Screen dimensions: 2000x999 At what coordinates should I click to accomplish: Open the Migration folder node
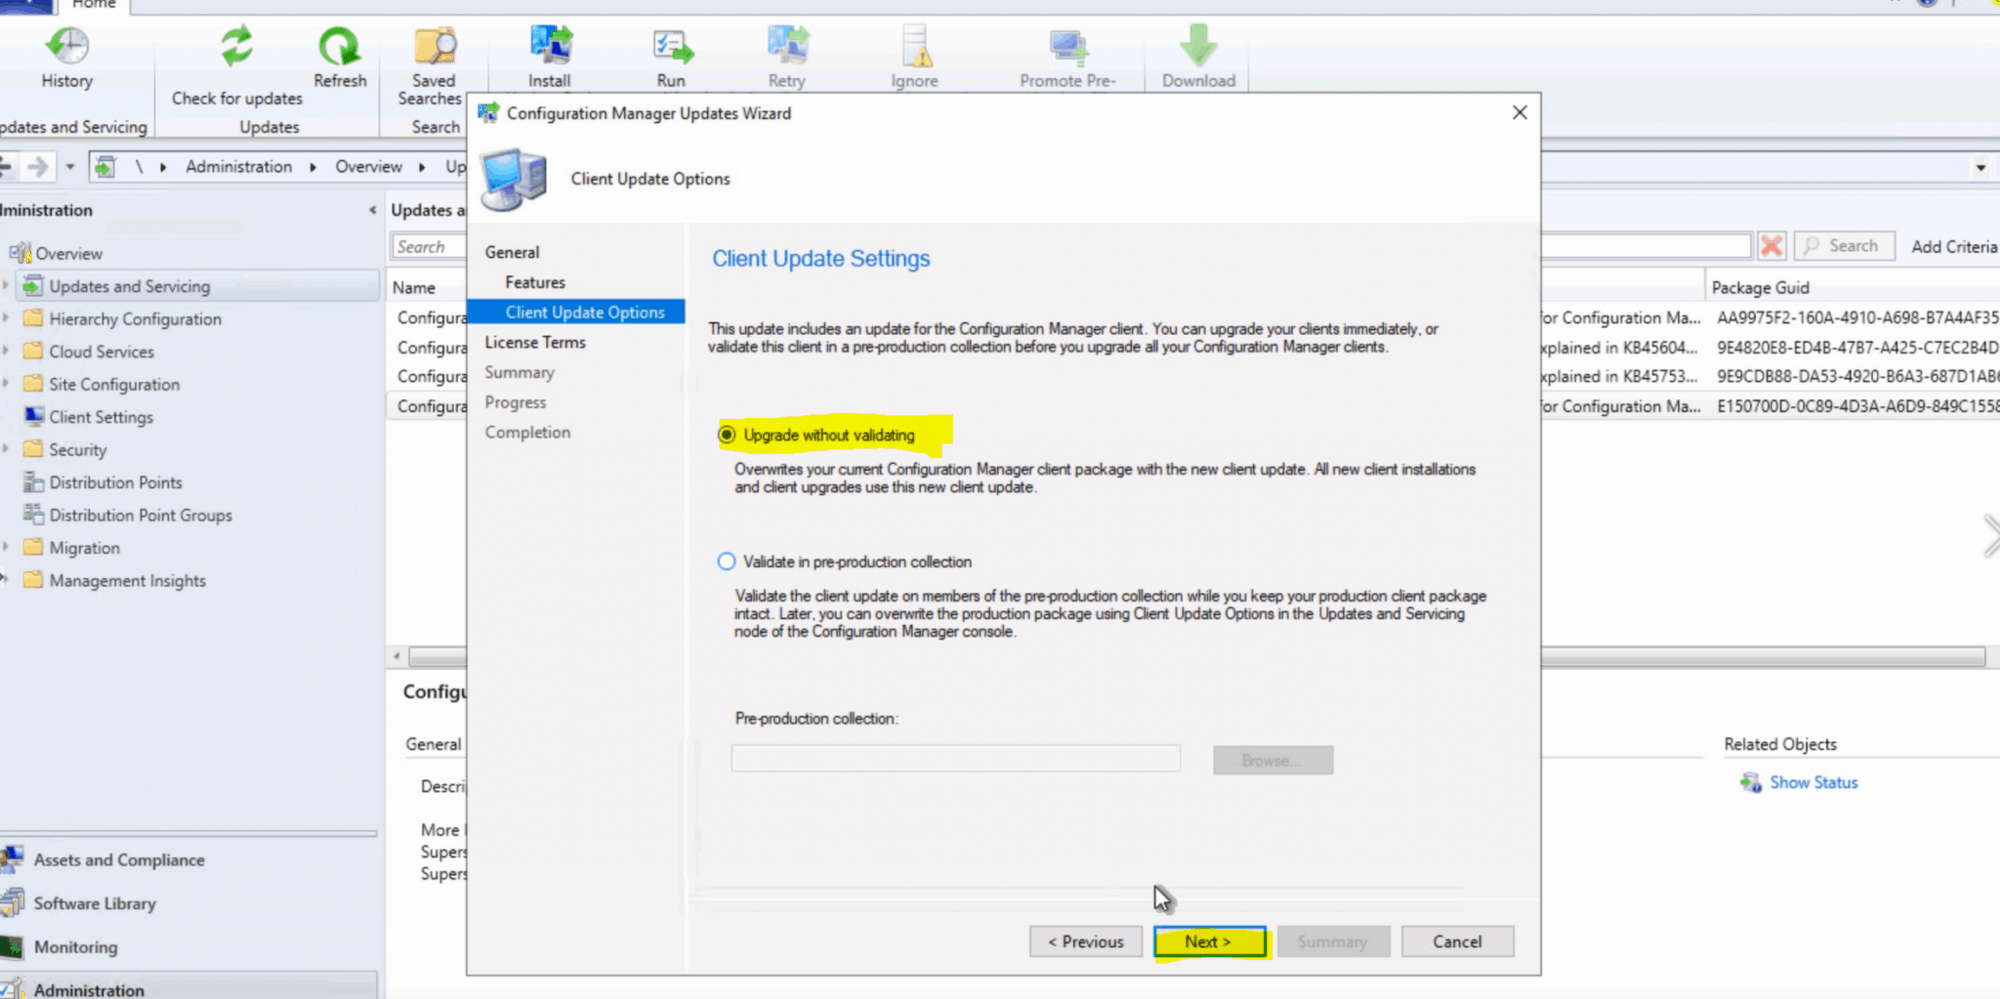(84, 548)
